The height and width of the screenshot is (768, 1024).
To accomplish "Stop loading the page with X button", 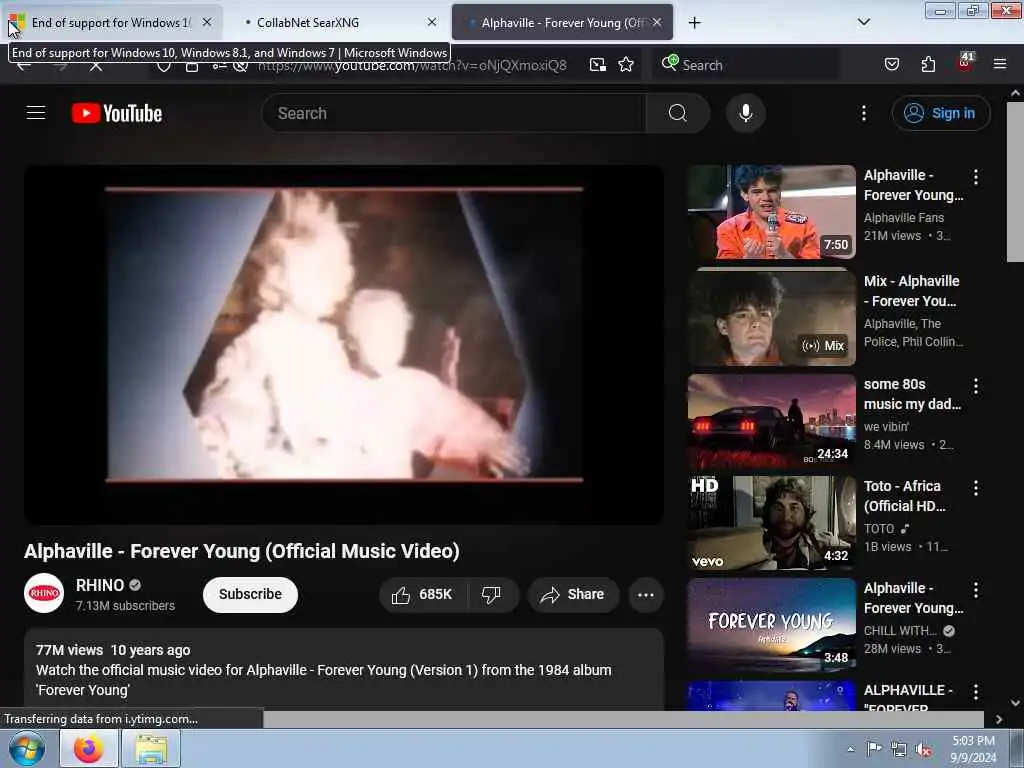I will click(96, 65).
